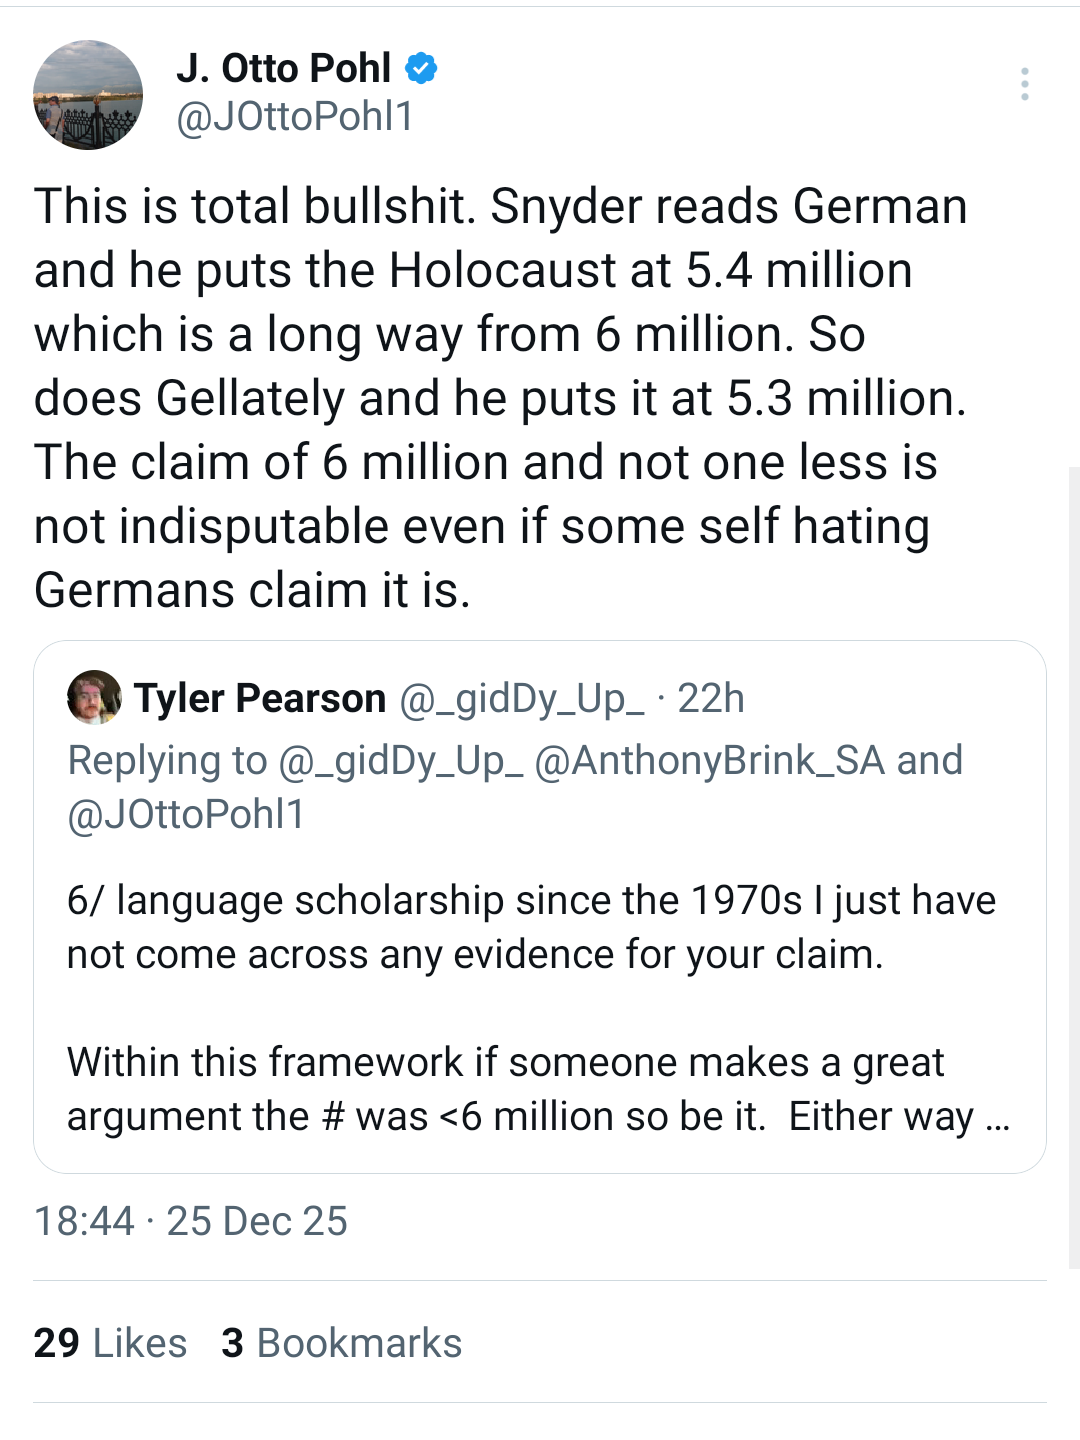Click the 25 Dec 25 date
The height and width of the screenshot is (1440, 1080).
pos(257,1221)
